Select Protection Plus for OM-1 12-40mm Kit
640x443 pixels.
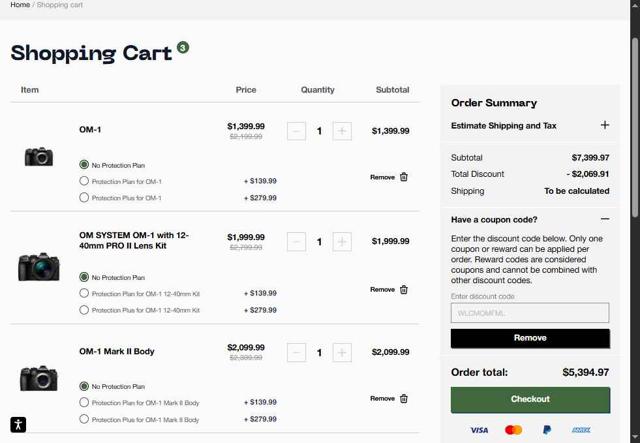click(x=84, y=310)
